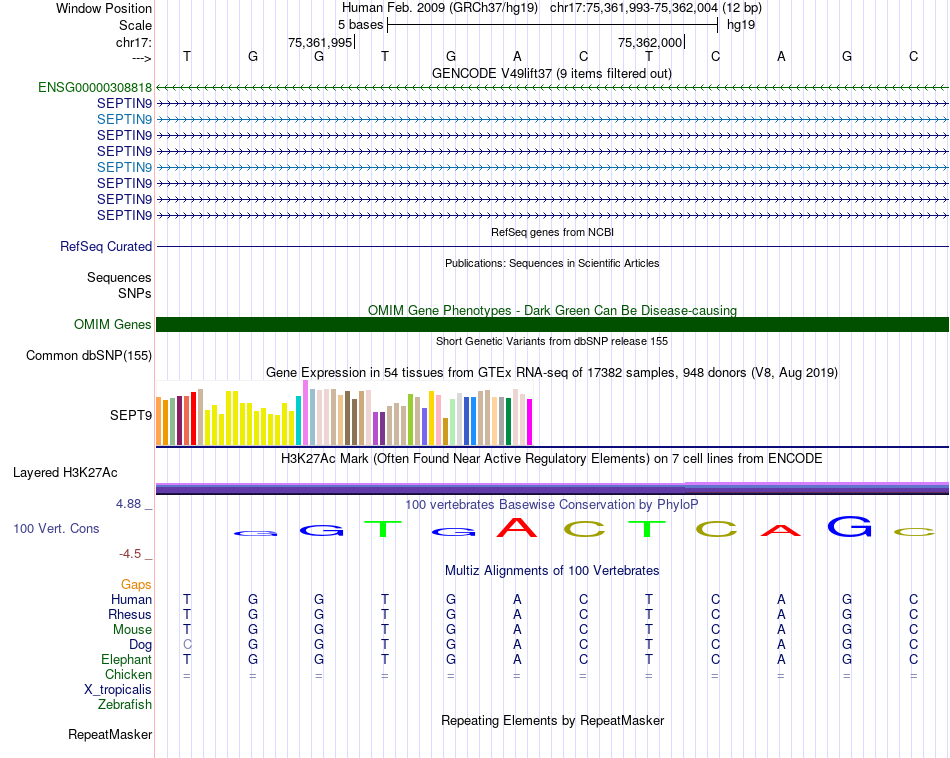Click the GTEx Gene Expression track title

(x=552, y=373)
